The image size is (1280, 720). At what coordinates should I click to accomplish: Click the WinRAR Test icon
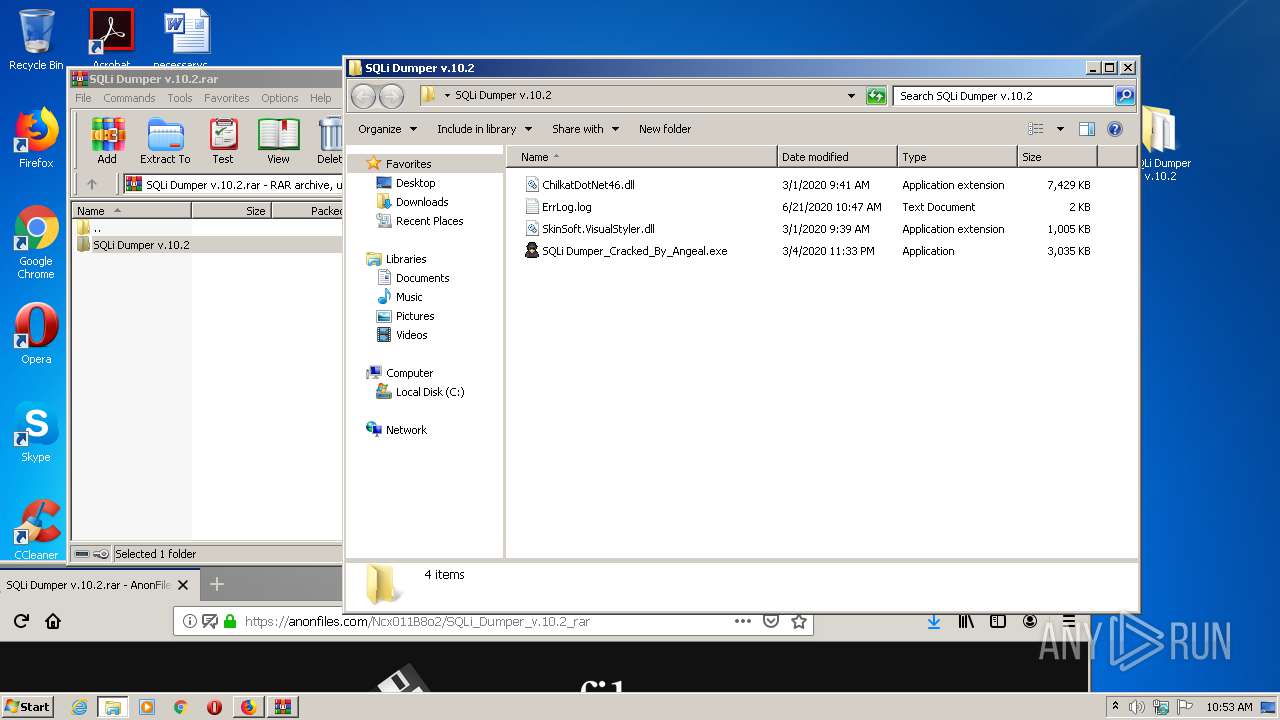point(223,140)
